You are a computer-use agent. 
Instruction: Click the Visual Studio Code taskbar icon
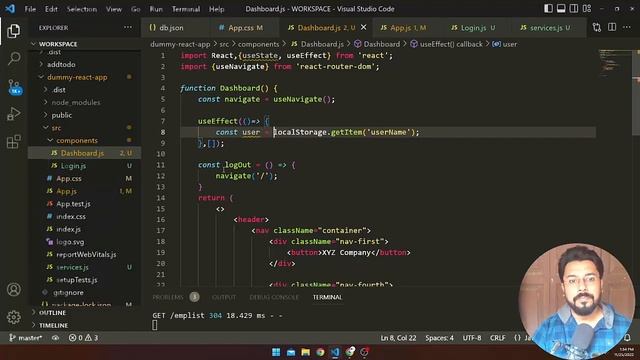tap(335, 352)
